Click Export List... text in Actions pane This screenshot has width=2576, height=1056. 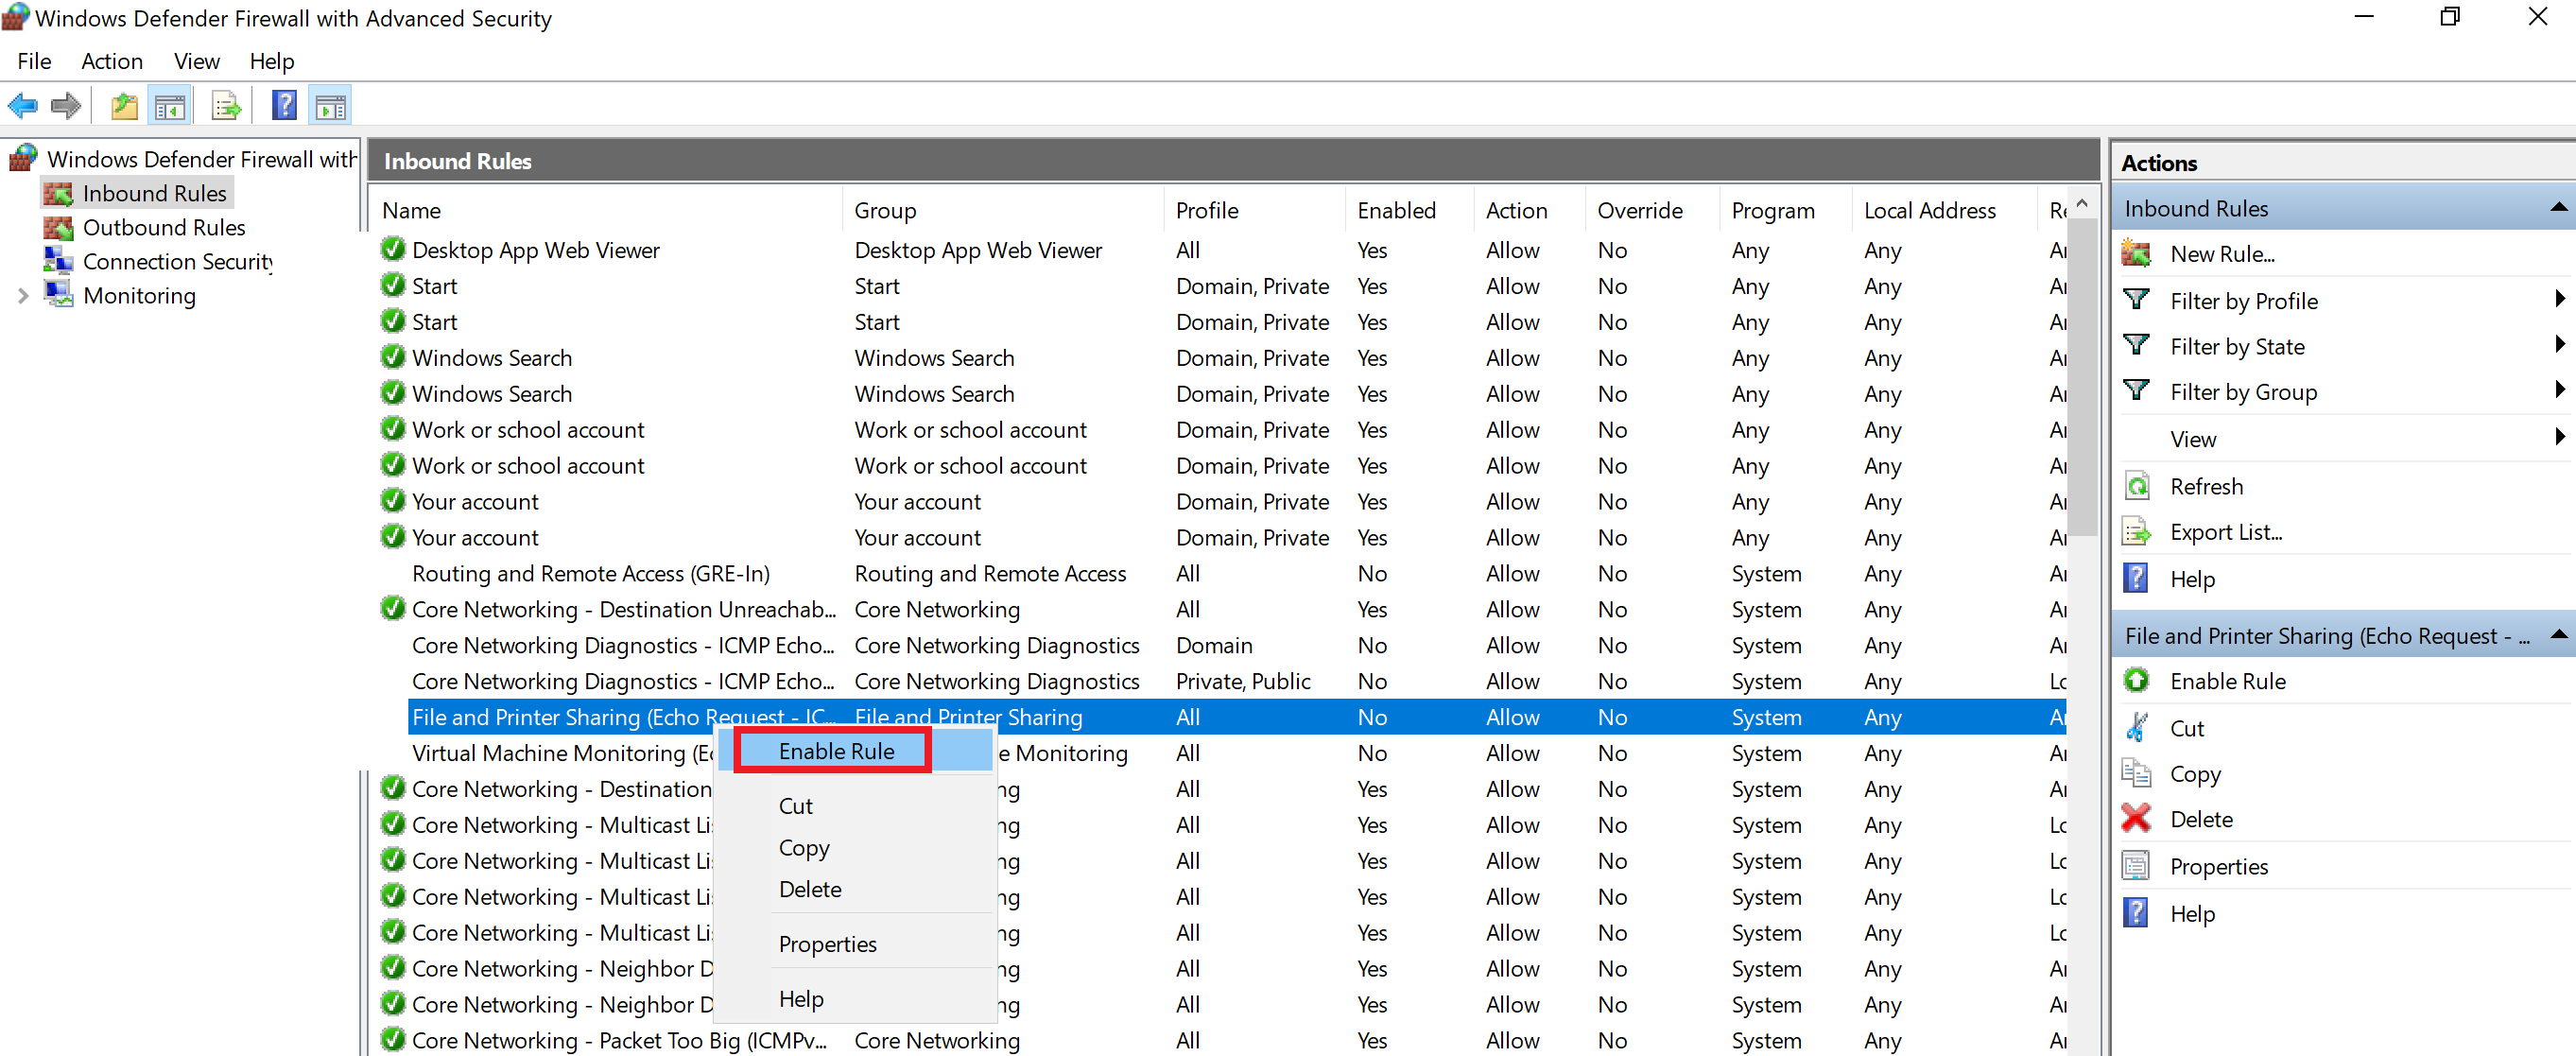click(x=2226, y=533)
